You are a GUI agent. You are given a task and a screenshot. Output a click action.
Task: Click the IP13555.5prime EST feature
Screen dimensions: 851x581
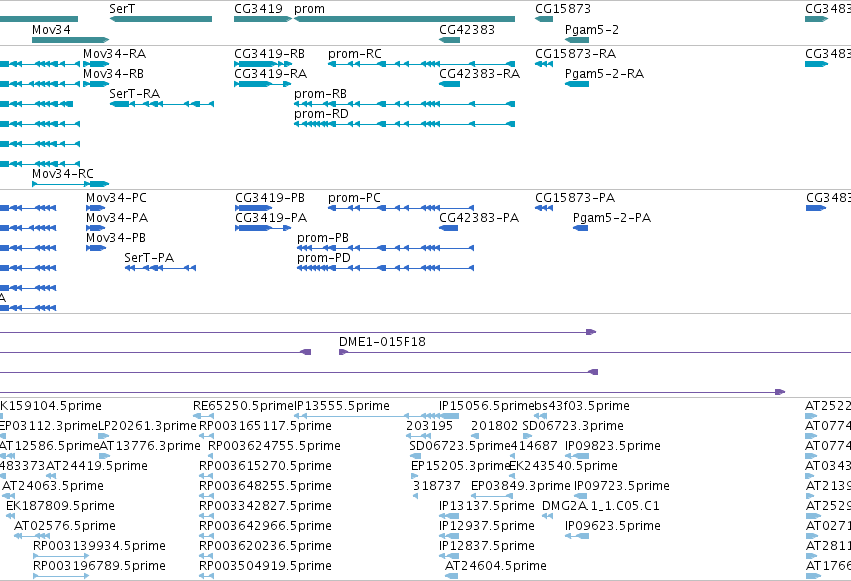376,416
